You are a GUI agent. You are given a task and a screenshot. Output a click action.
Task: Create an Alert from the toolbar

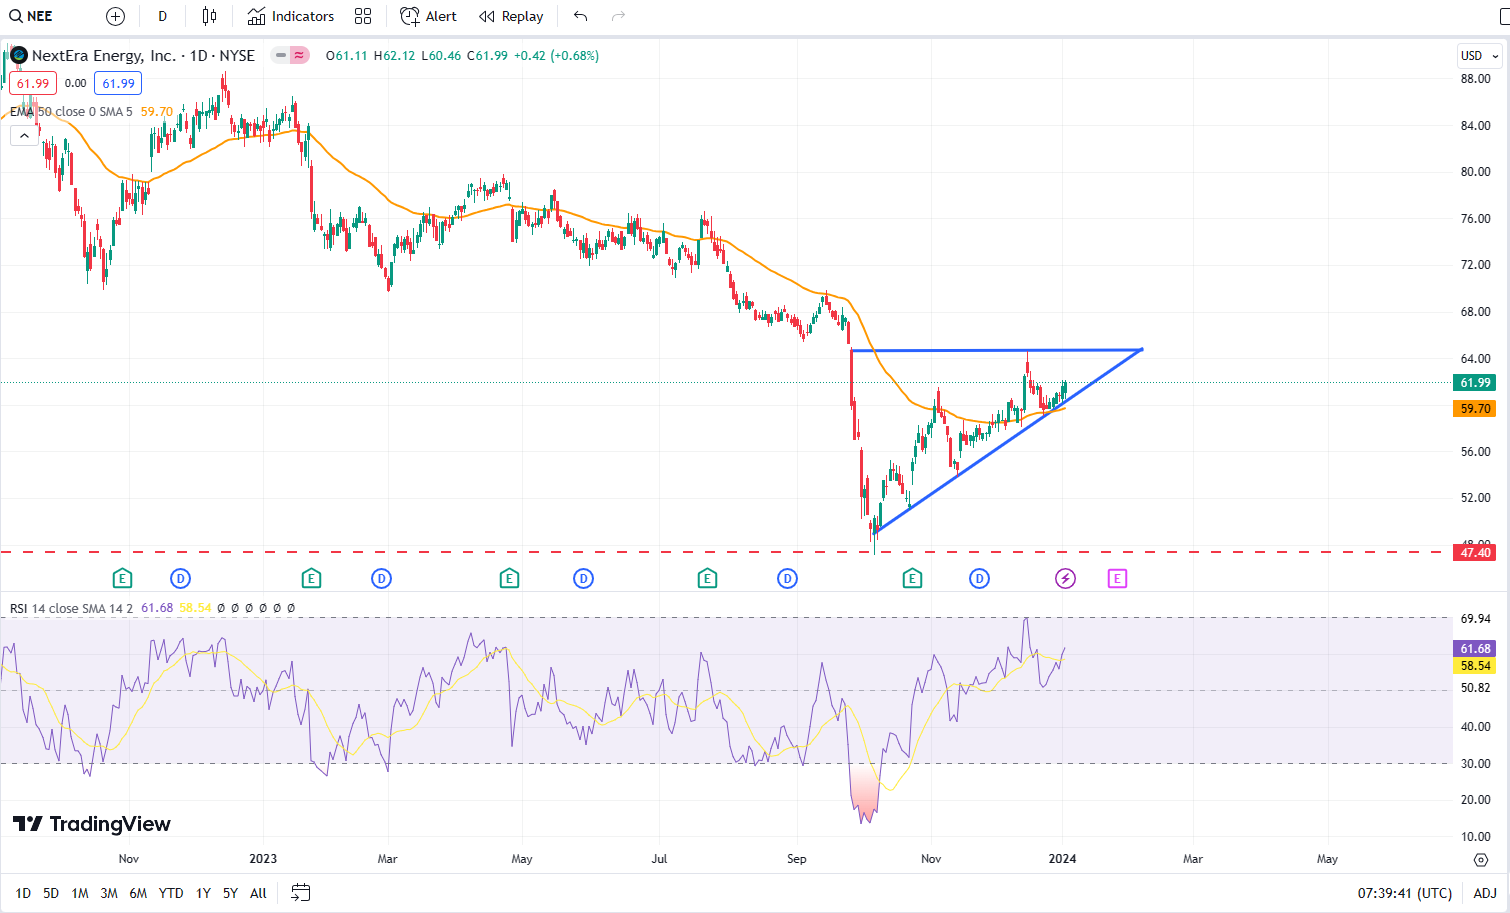tap(428, 16)
